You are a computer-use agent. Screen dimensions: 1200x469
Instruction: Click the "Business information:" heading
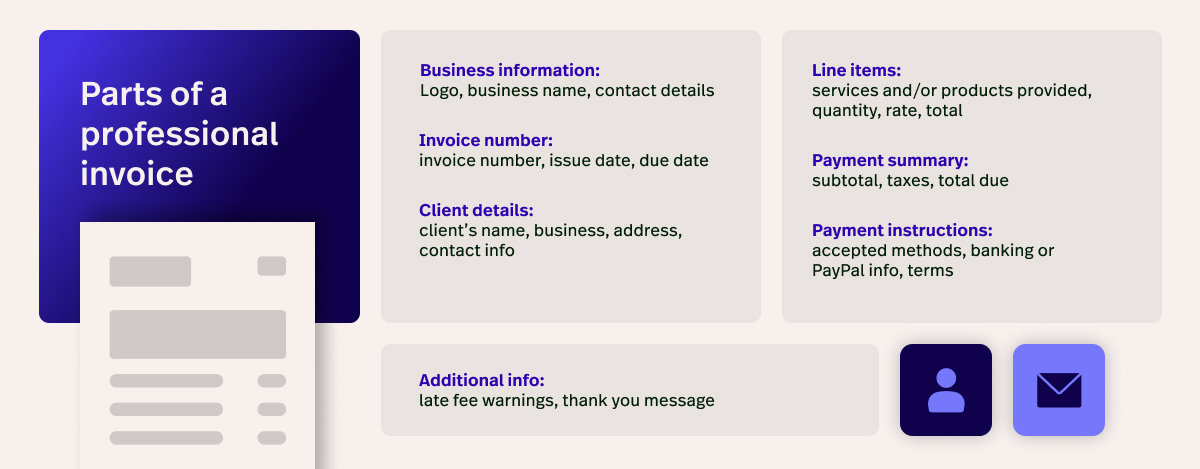(509, 71)
